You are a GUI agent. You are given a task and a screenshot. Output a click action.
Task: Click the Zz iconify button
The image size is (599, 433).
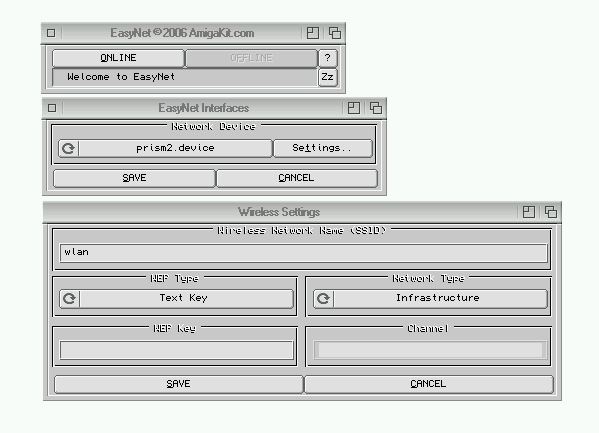tap(327, 78)
